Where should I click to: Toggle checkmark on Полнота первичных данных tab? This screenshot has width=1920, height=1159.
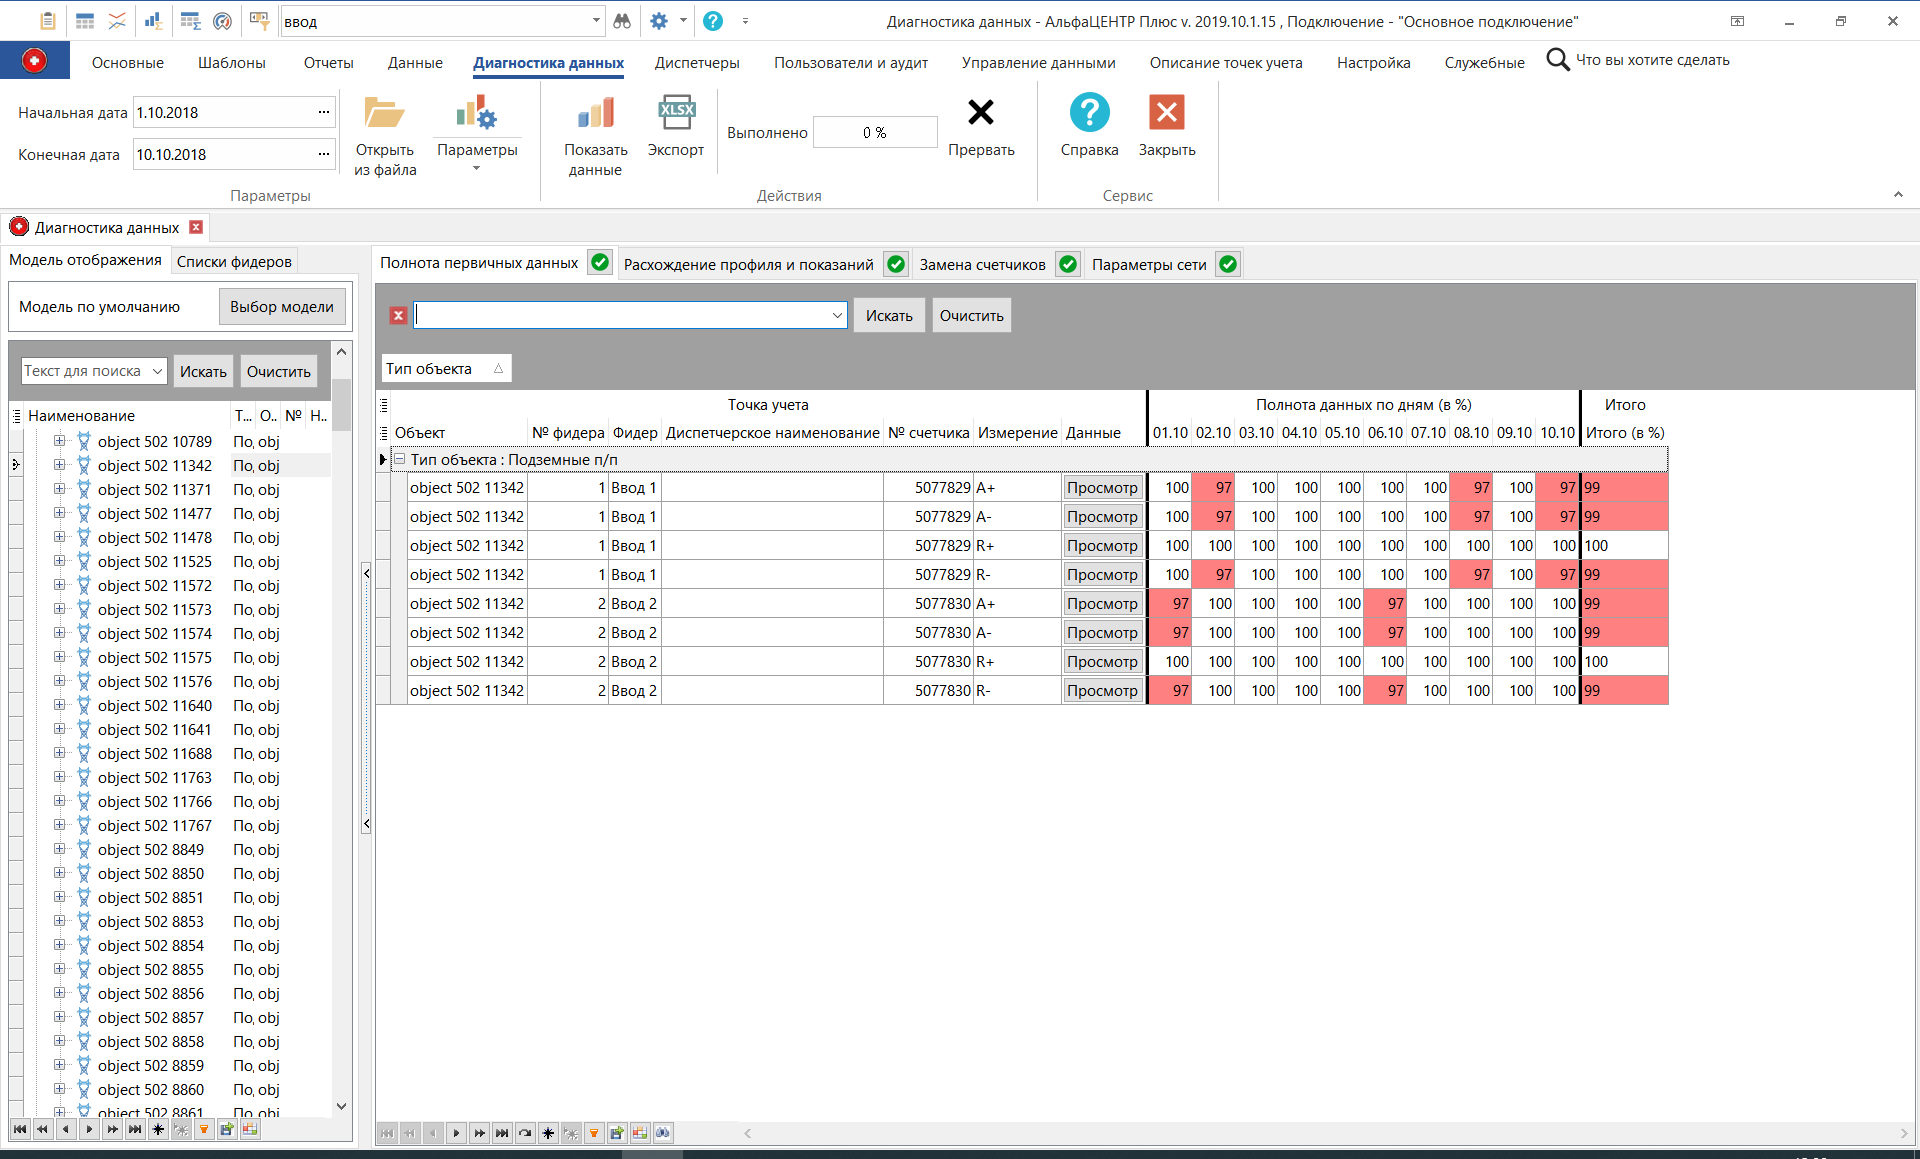pyautogui.click(x=599, y=262)
